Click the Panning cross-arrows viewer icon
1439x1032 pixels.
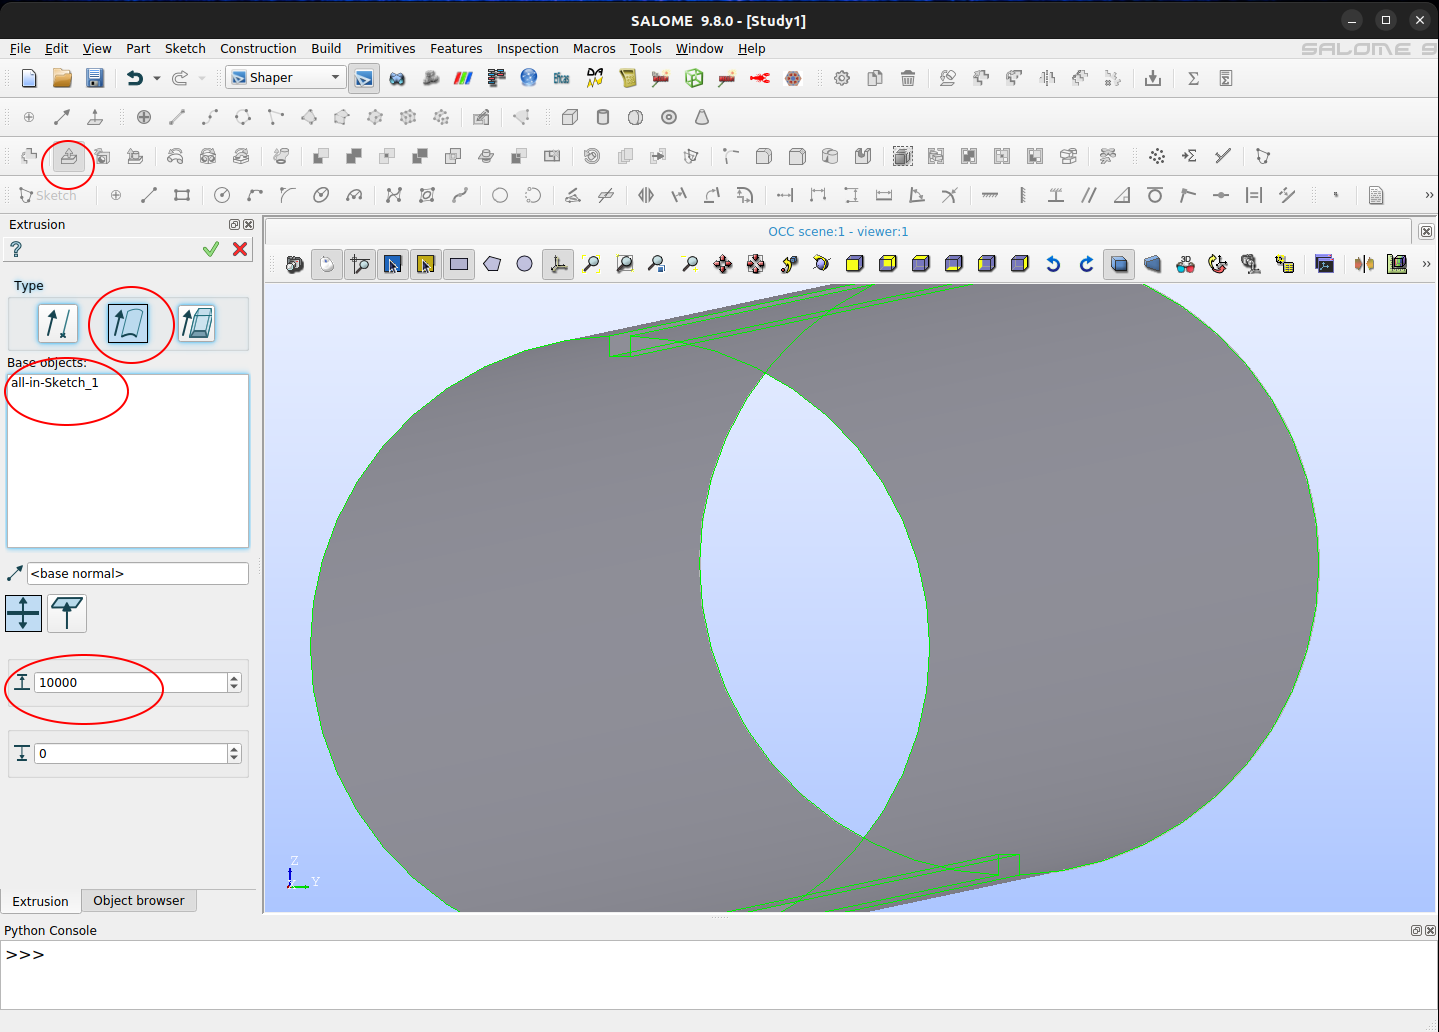pyautogui.click(x=723, y=264)
